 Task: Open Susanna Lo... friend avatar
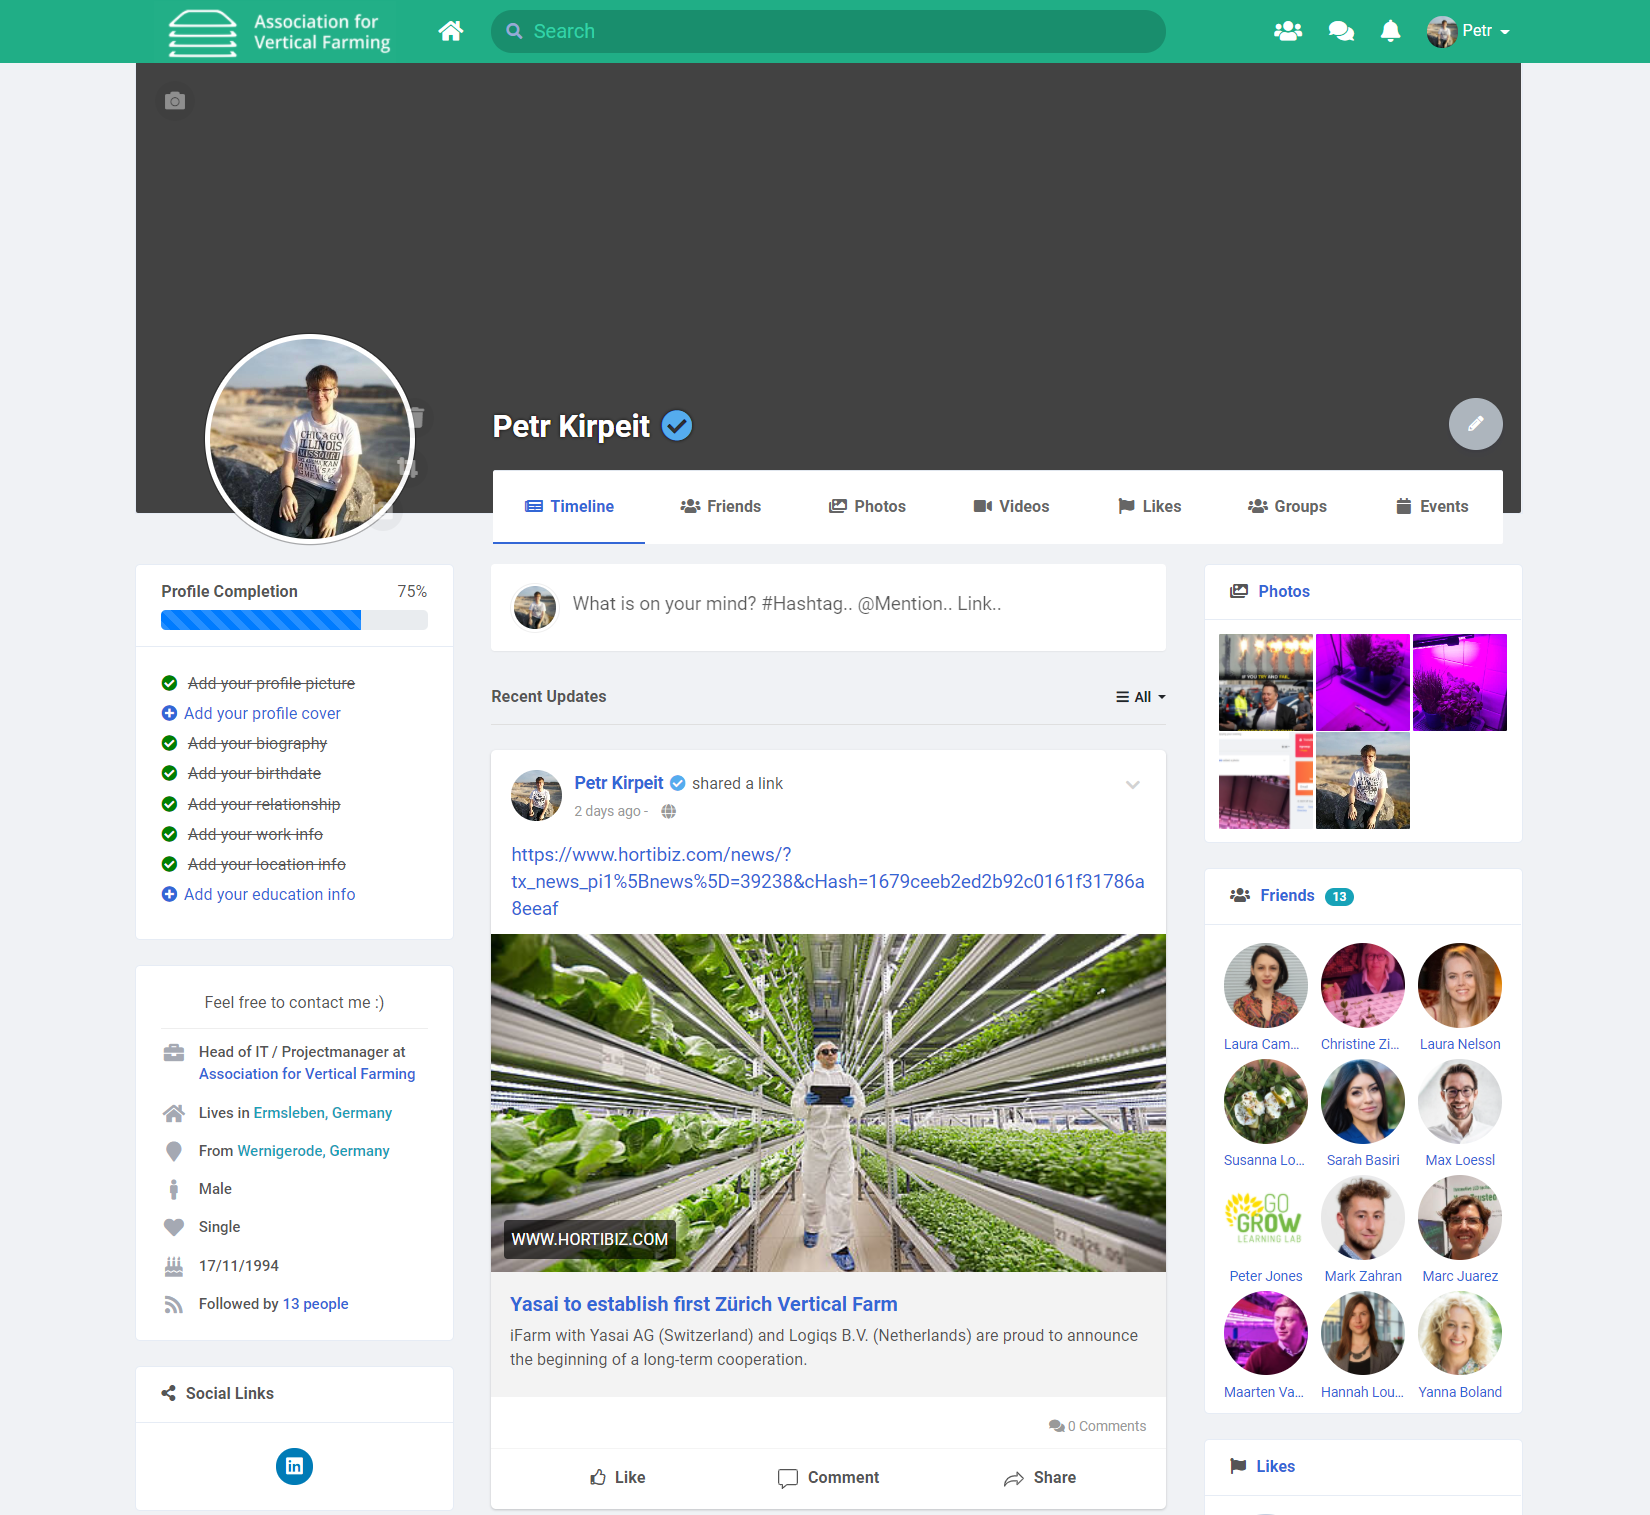click(1266, 1102)
